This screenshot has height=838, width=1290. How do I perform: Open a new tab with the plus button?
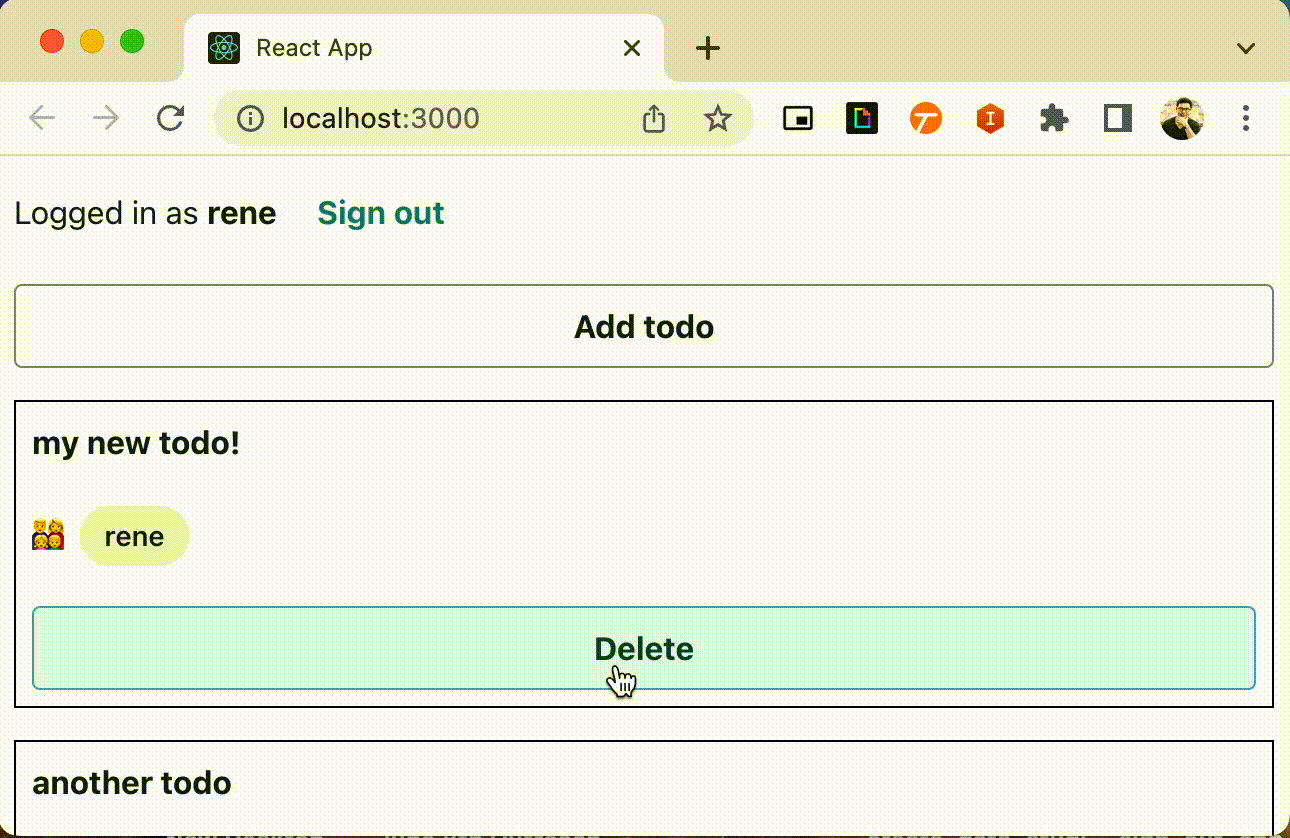[707, 47]
